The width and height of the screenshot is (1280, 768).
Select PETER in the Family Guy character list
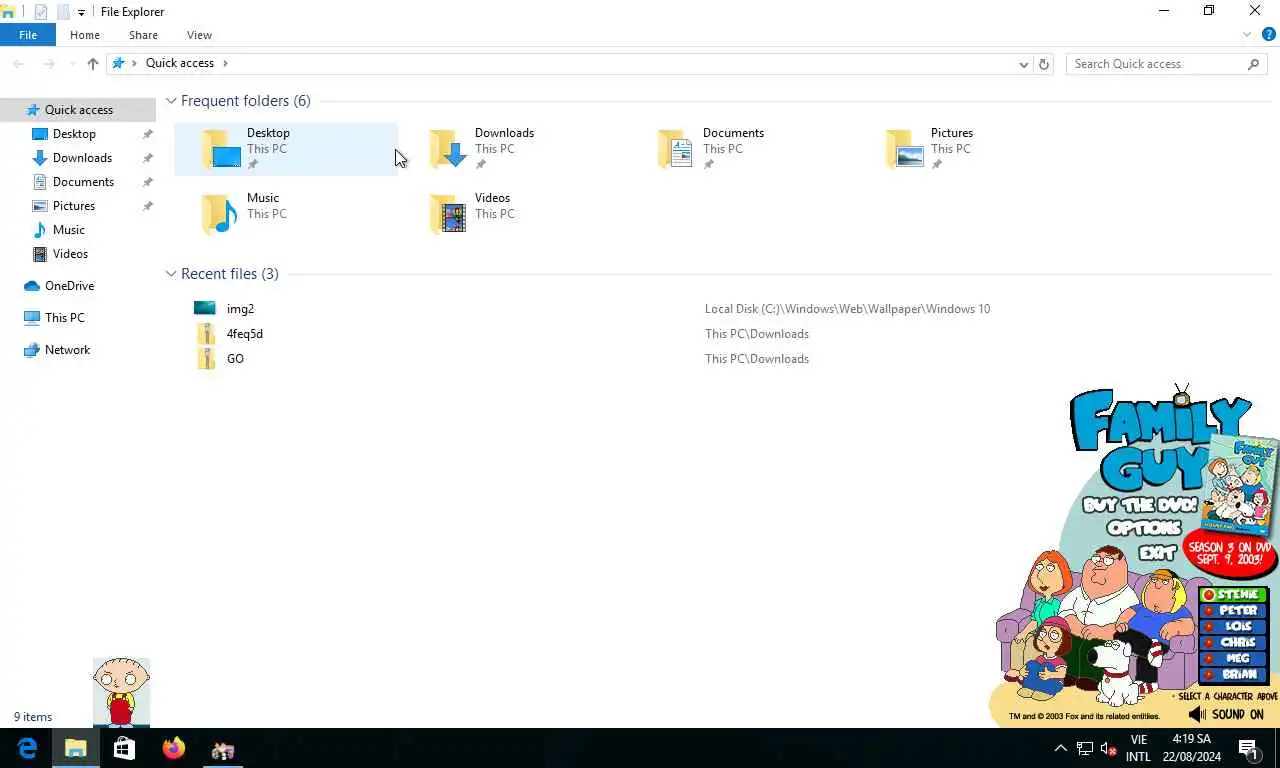1234,611
